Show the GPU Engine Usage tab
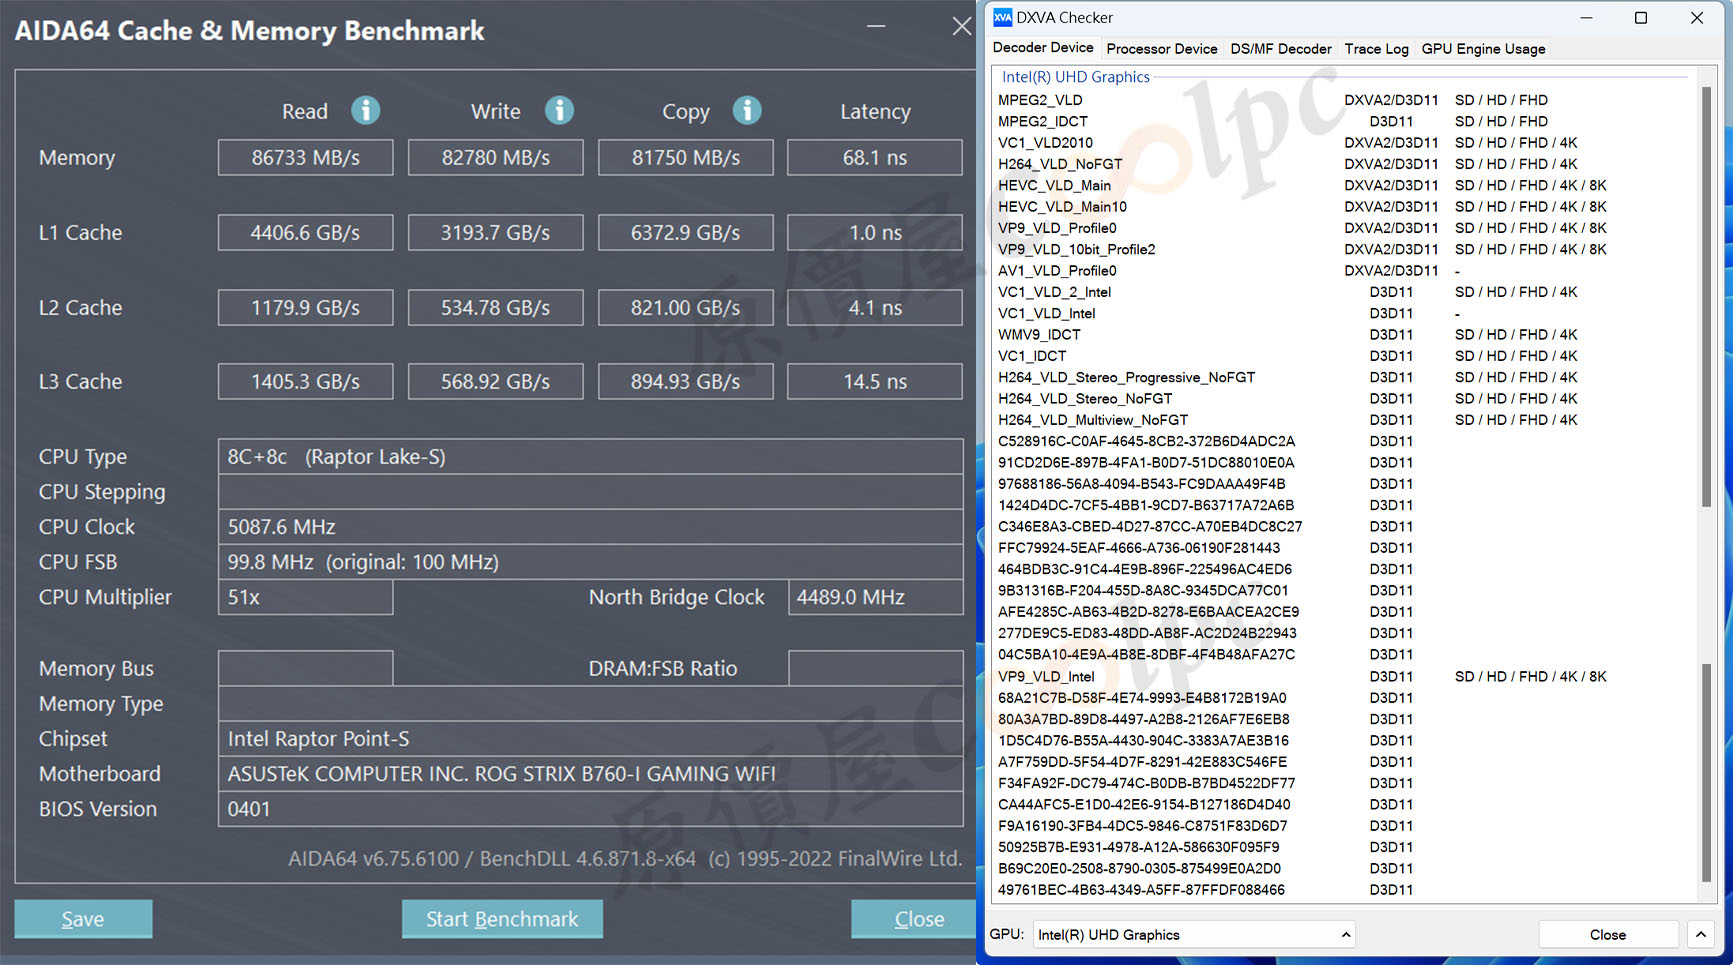1733x965 pixels. [x=1483, y=49]
